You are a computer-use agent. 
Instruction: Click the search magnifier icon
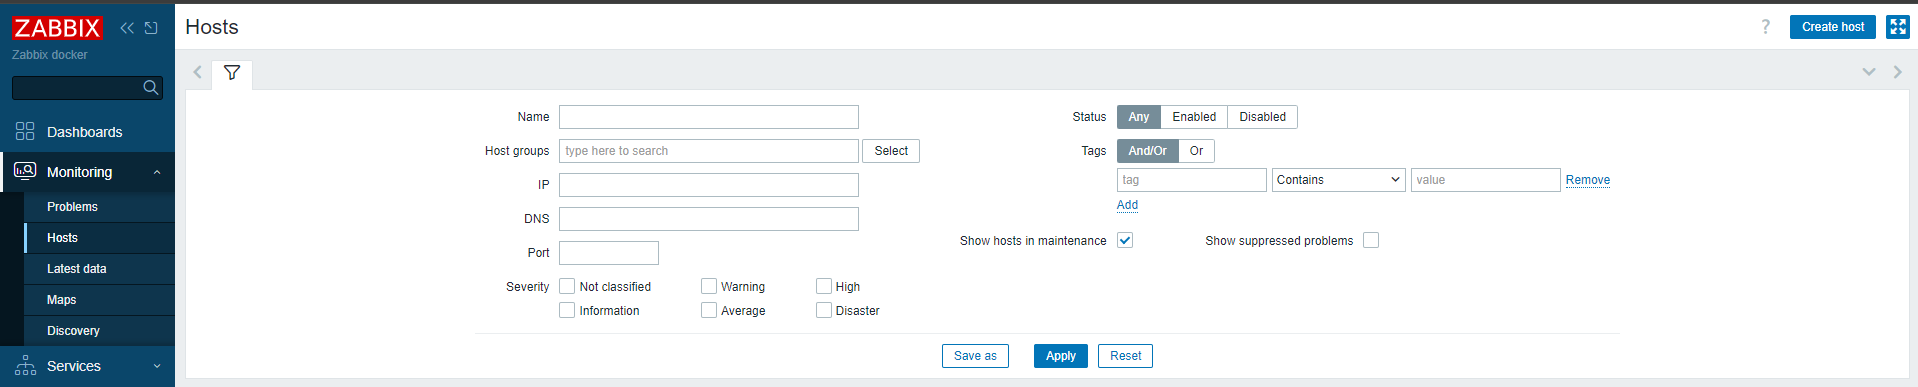tap(151, 88)
